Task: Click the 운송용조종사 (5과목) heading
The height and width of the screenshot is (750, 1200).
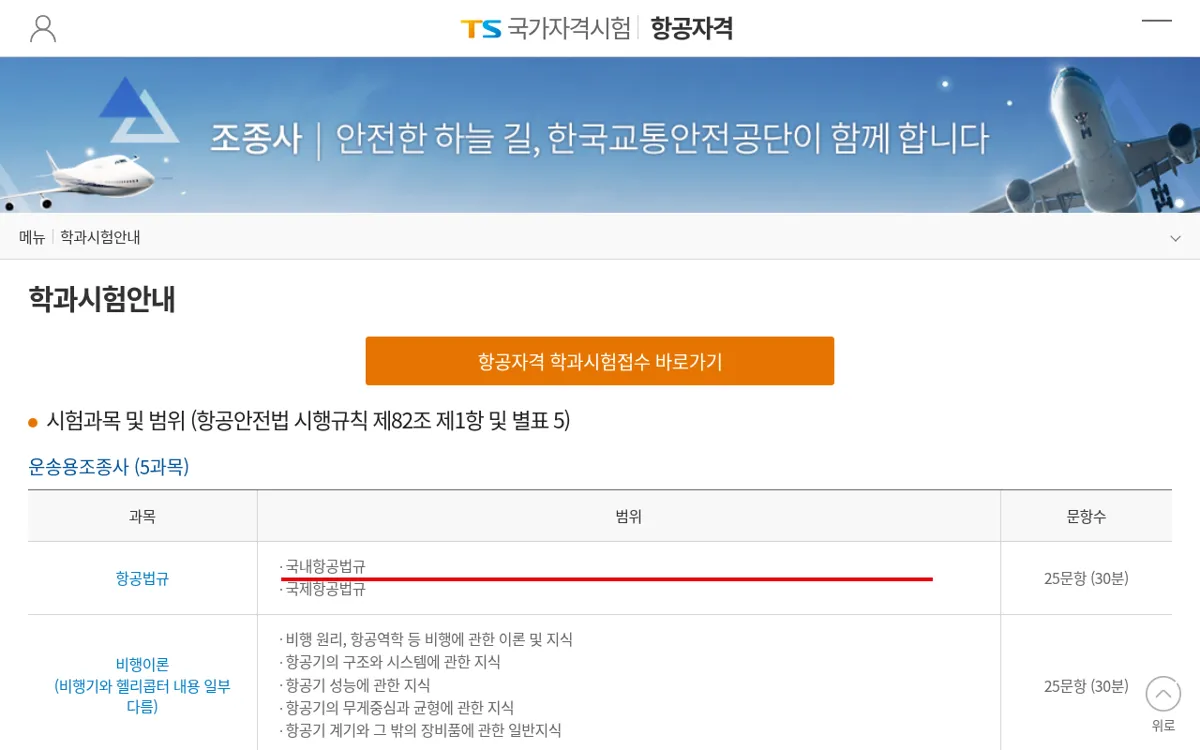Action: point(109,467)
